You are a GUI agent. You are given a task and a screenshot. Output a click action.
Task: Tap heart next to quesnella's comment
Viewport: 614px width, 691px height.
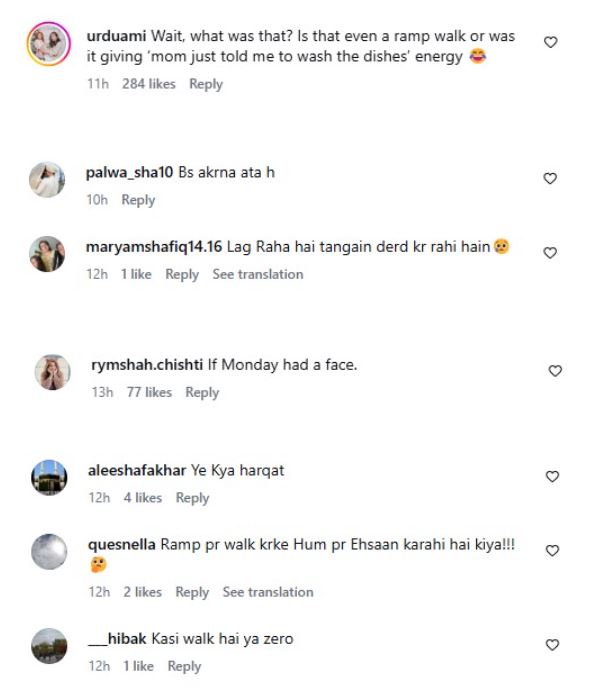(x=551, y=551)
